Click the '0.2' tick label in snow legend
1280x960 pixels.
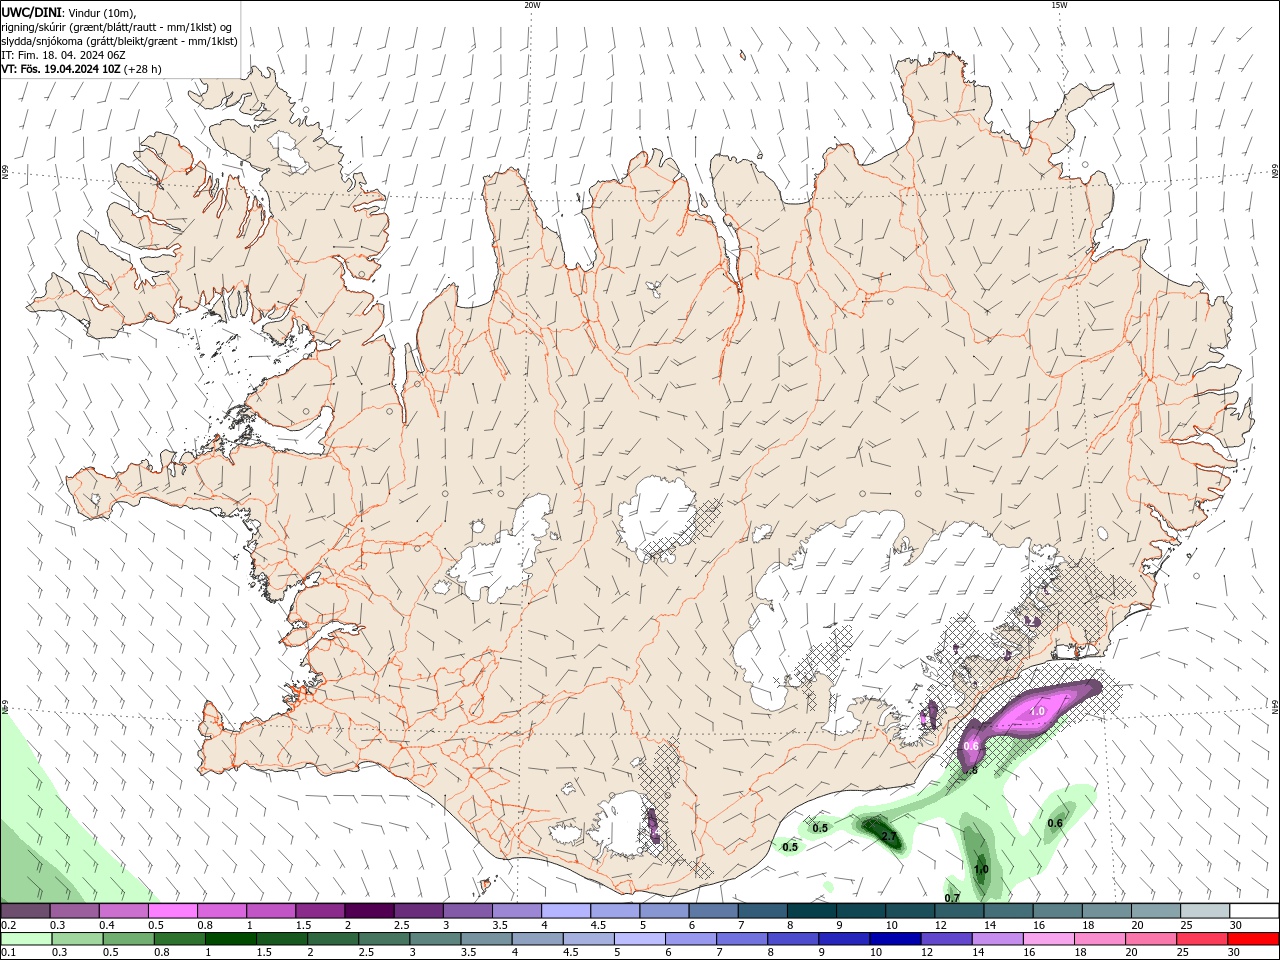(8, 925)
